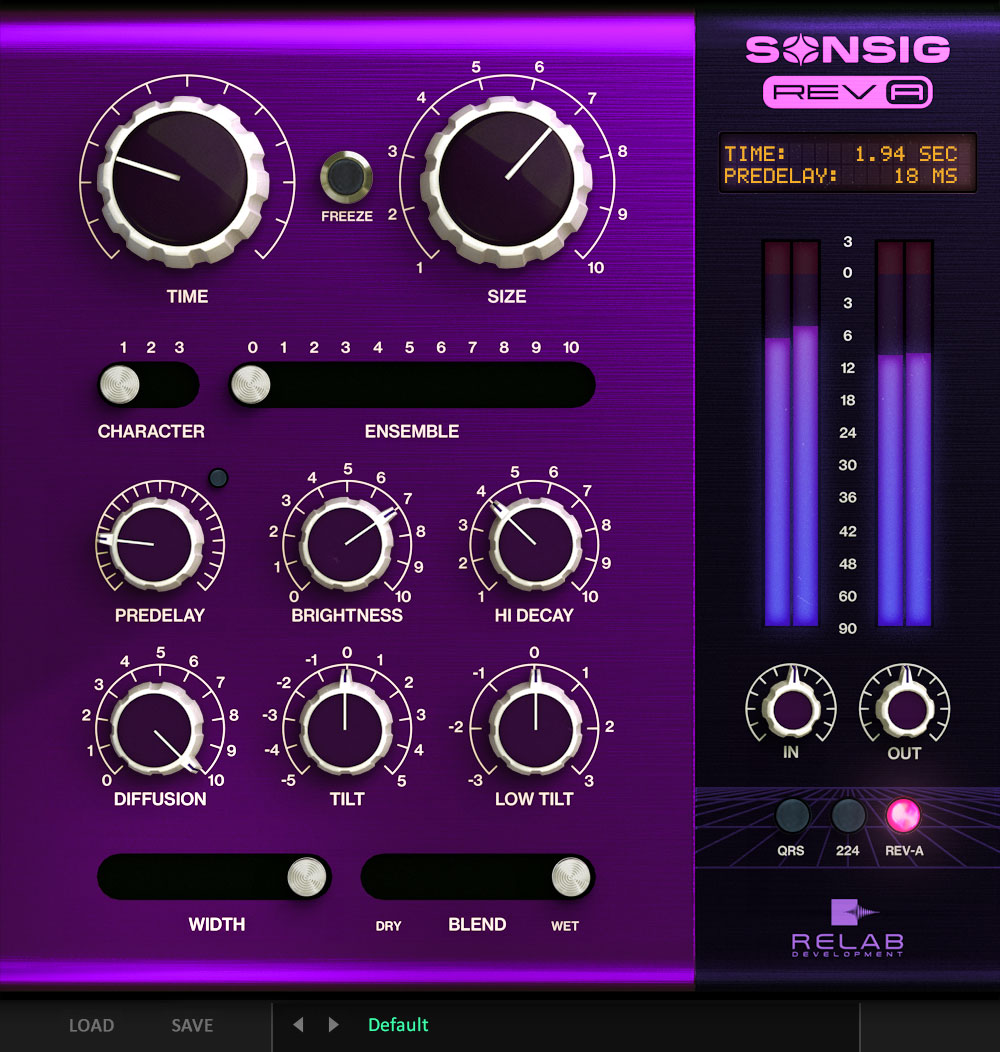Click the LOAD preset option
1000x1052 pixels.
pyautogui.click(x=92, y=1025)
